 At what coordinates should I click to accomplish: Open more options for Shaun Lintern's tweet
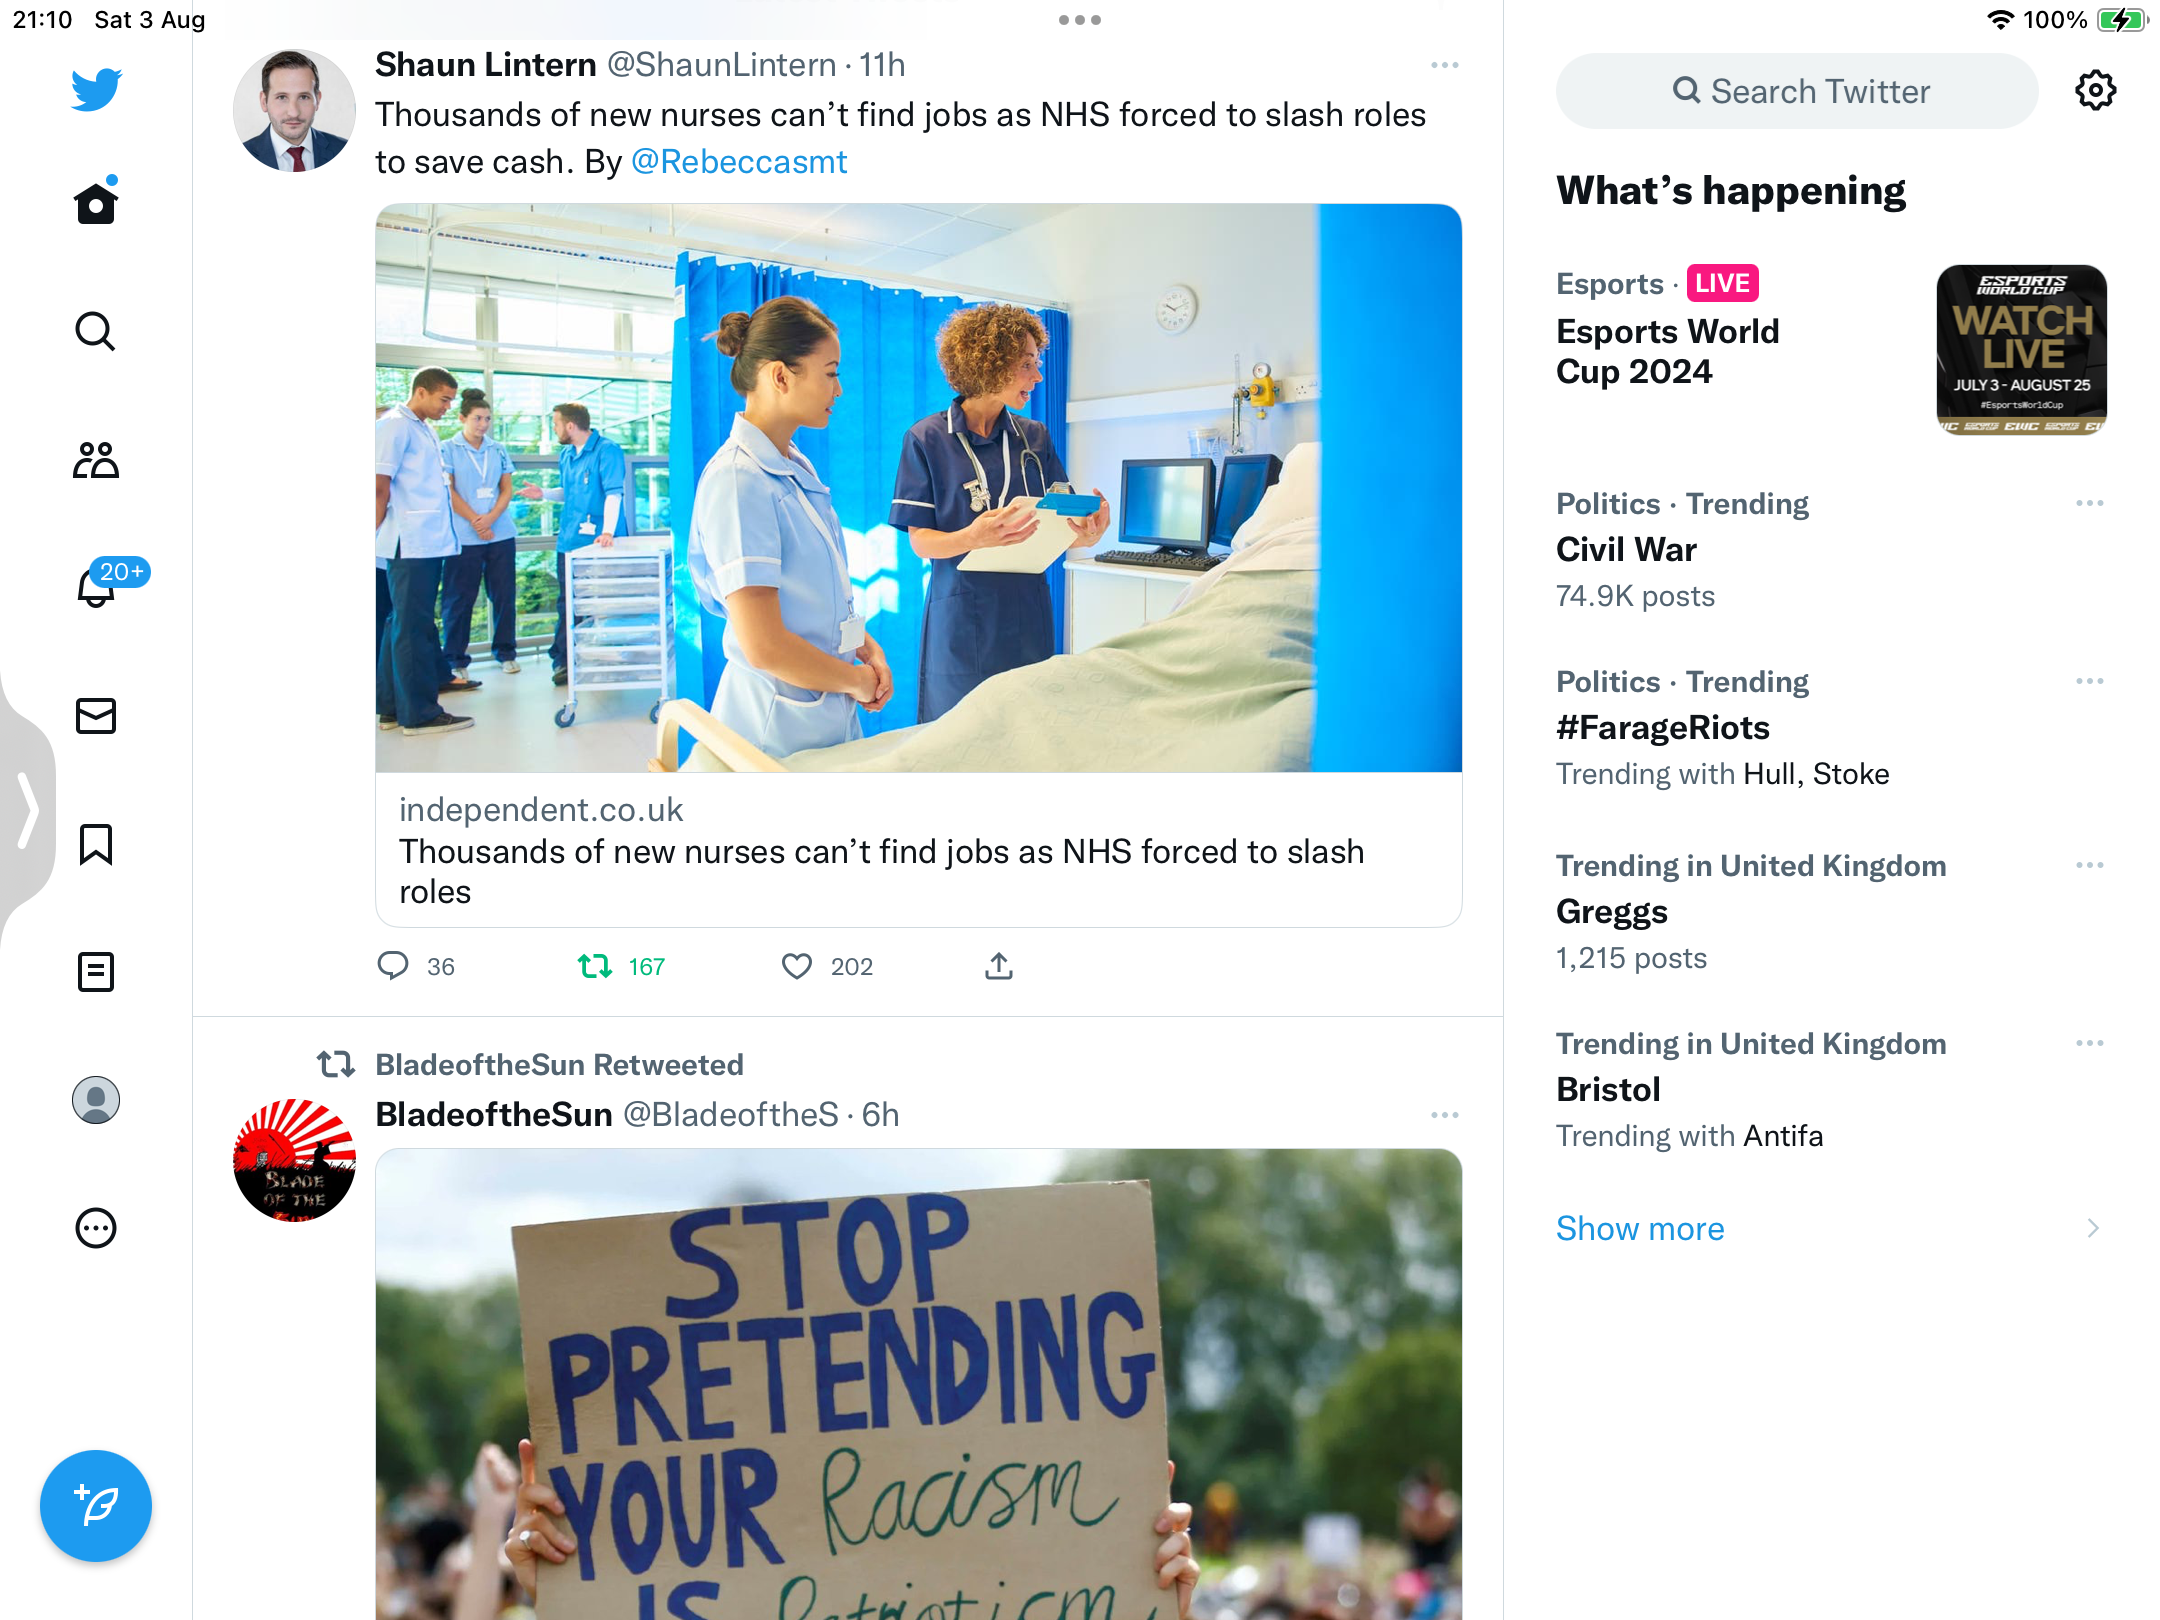pyautogui.click(x=1445, y=65)
